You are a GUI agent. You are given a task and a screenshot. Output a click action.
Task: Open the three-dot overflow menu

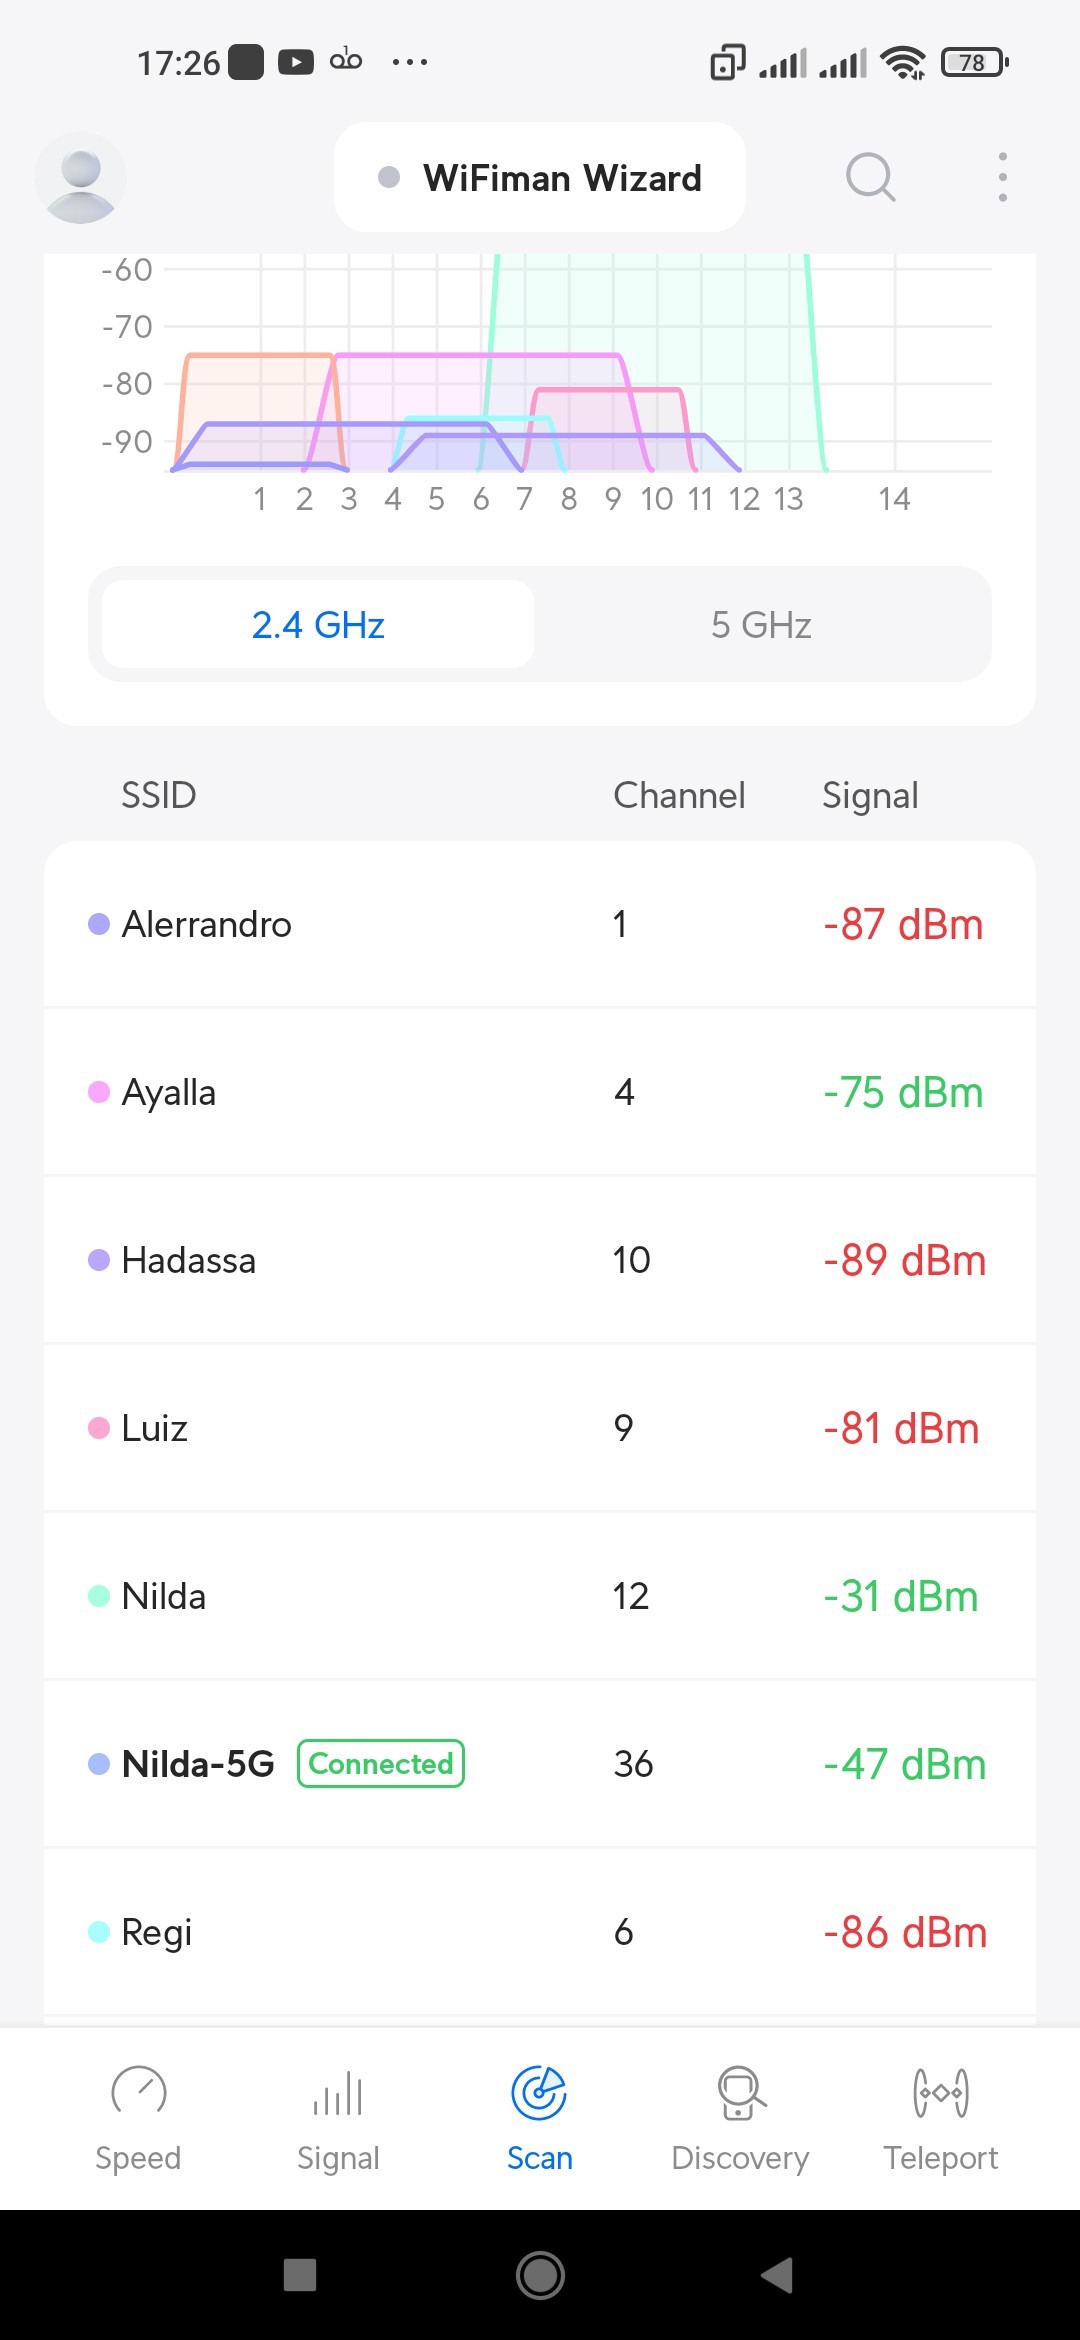(1002, 178)
